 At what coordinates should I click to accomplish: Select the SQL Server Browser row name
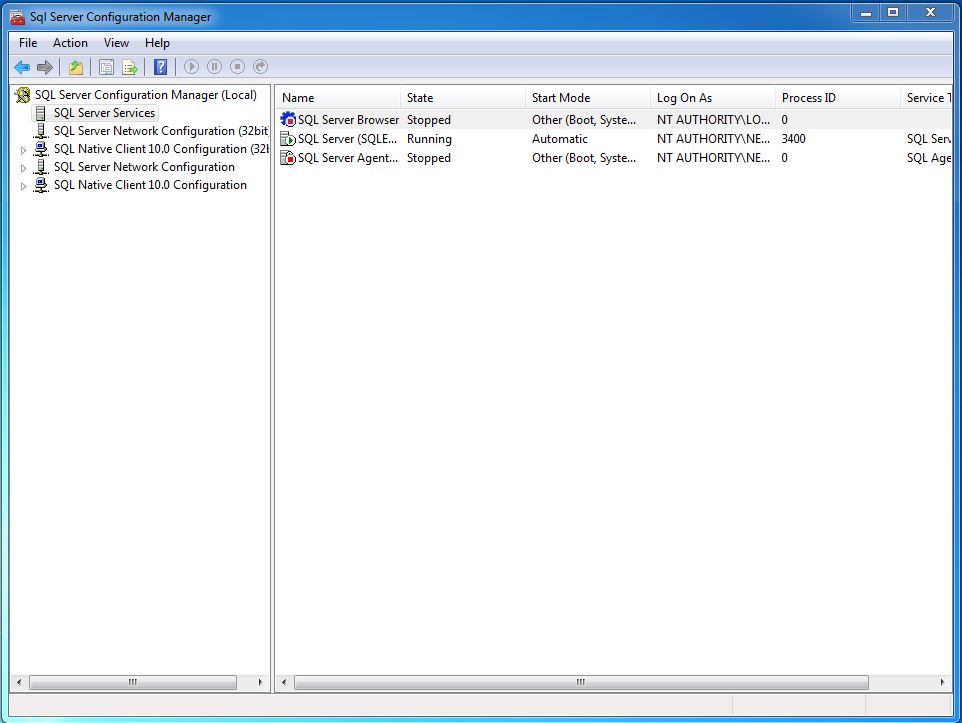click(x=348, y=120)
